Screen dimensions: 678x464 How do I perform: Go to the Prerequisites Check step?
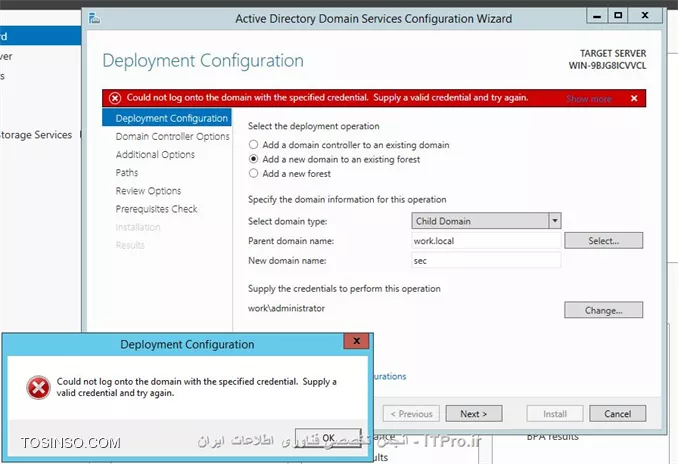click(x=156, y=209)
